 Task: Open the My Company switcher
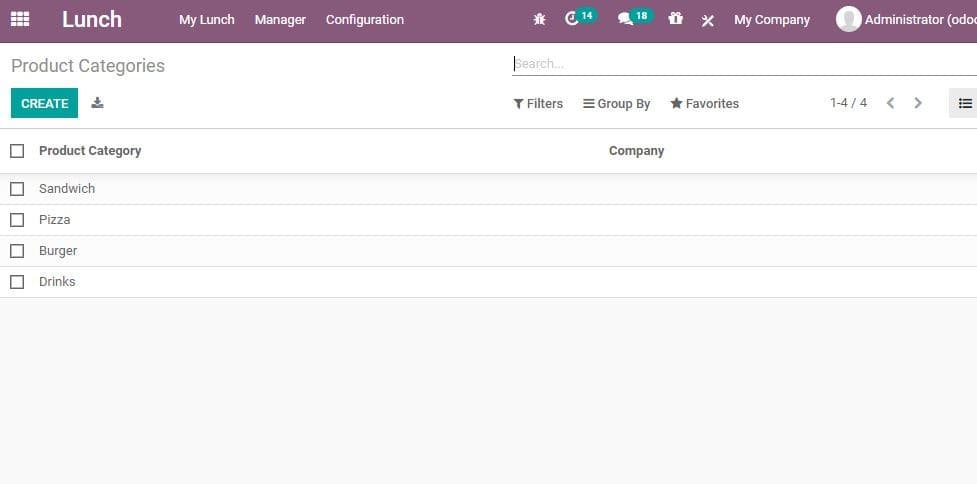[x=771, y=20]
